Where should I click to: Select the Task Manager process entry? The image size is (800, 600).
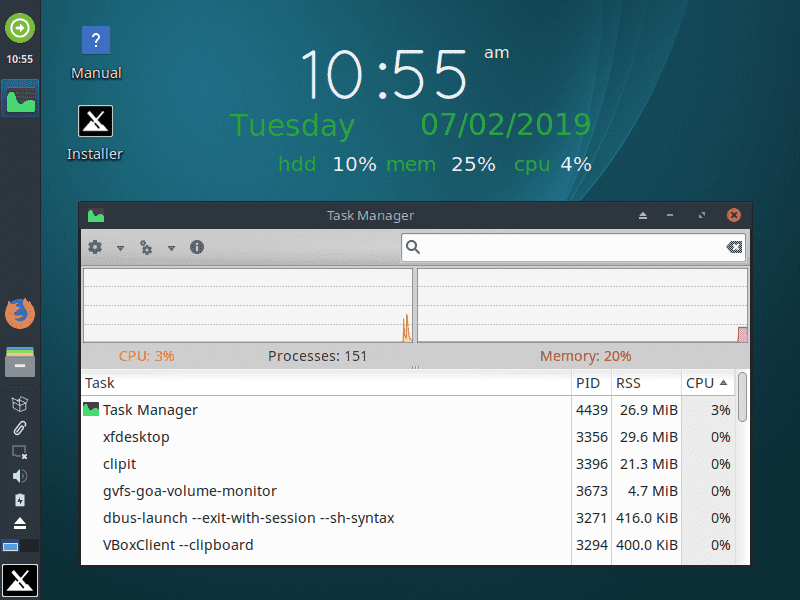pyautogui.click(x=150, y=410)
